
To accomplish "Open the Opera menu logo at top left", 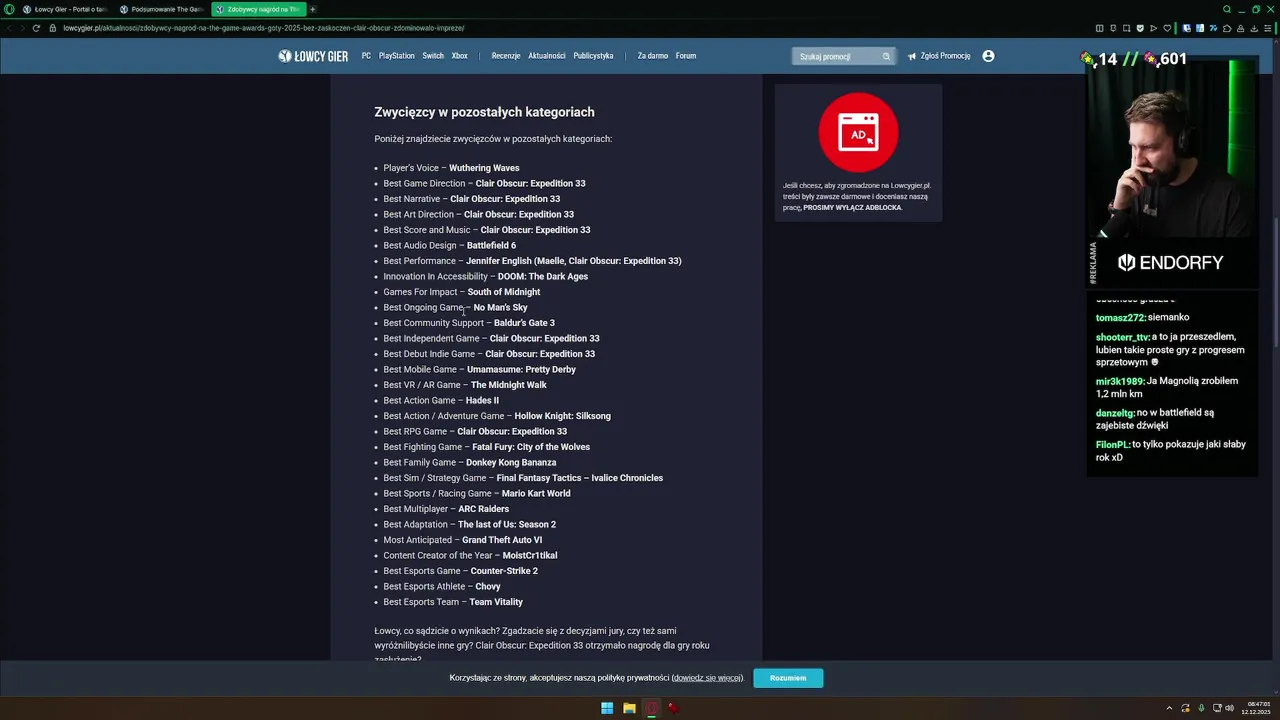I will point(10,9).
